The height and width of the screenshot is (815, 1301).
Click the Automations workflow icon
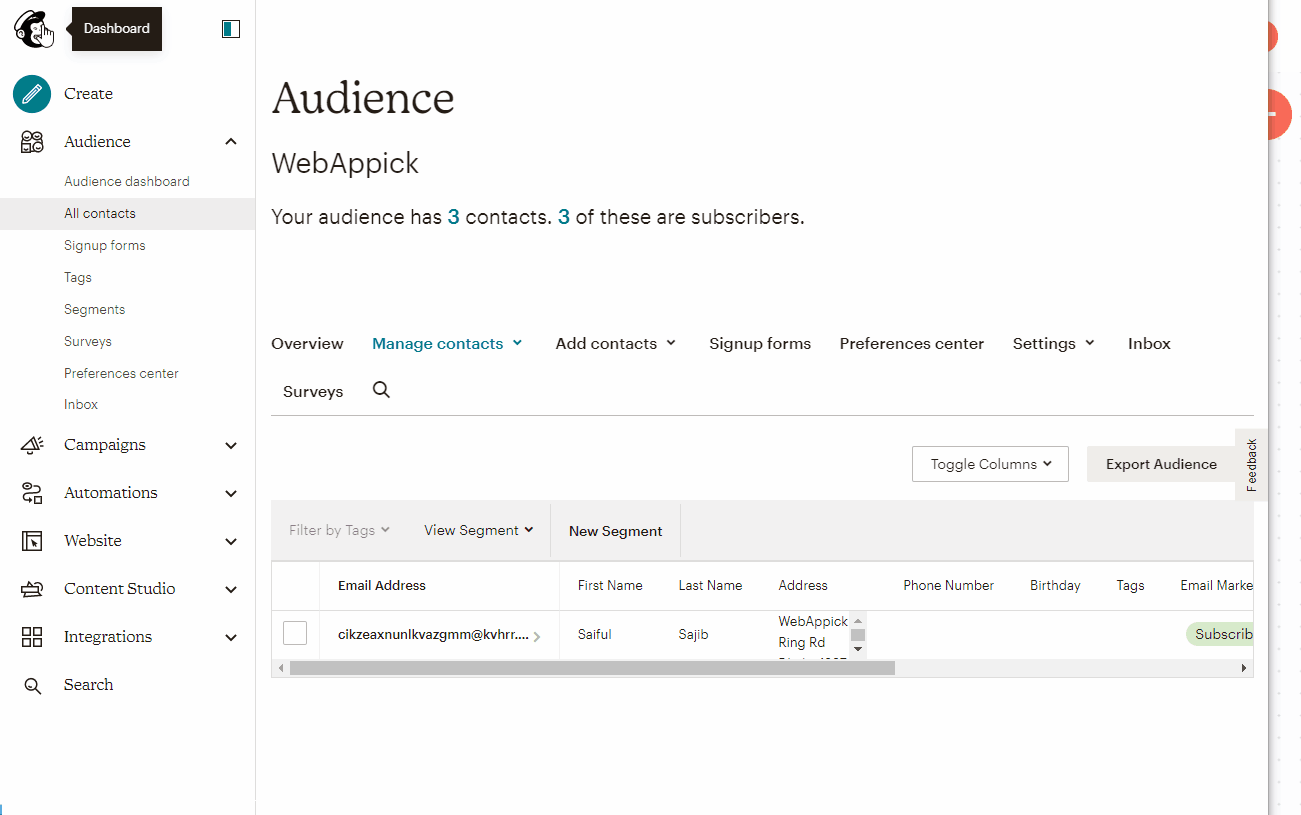32,493
